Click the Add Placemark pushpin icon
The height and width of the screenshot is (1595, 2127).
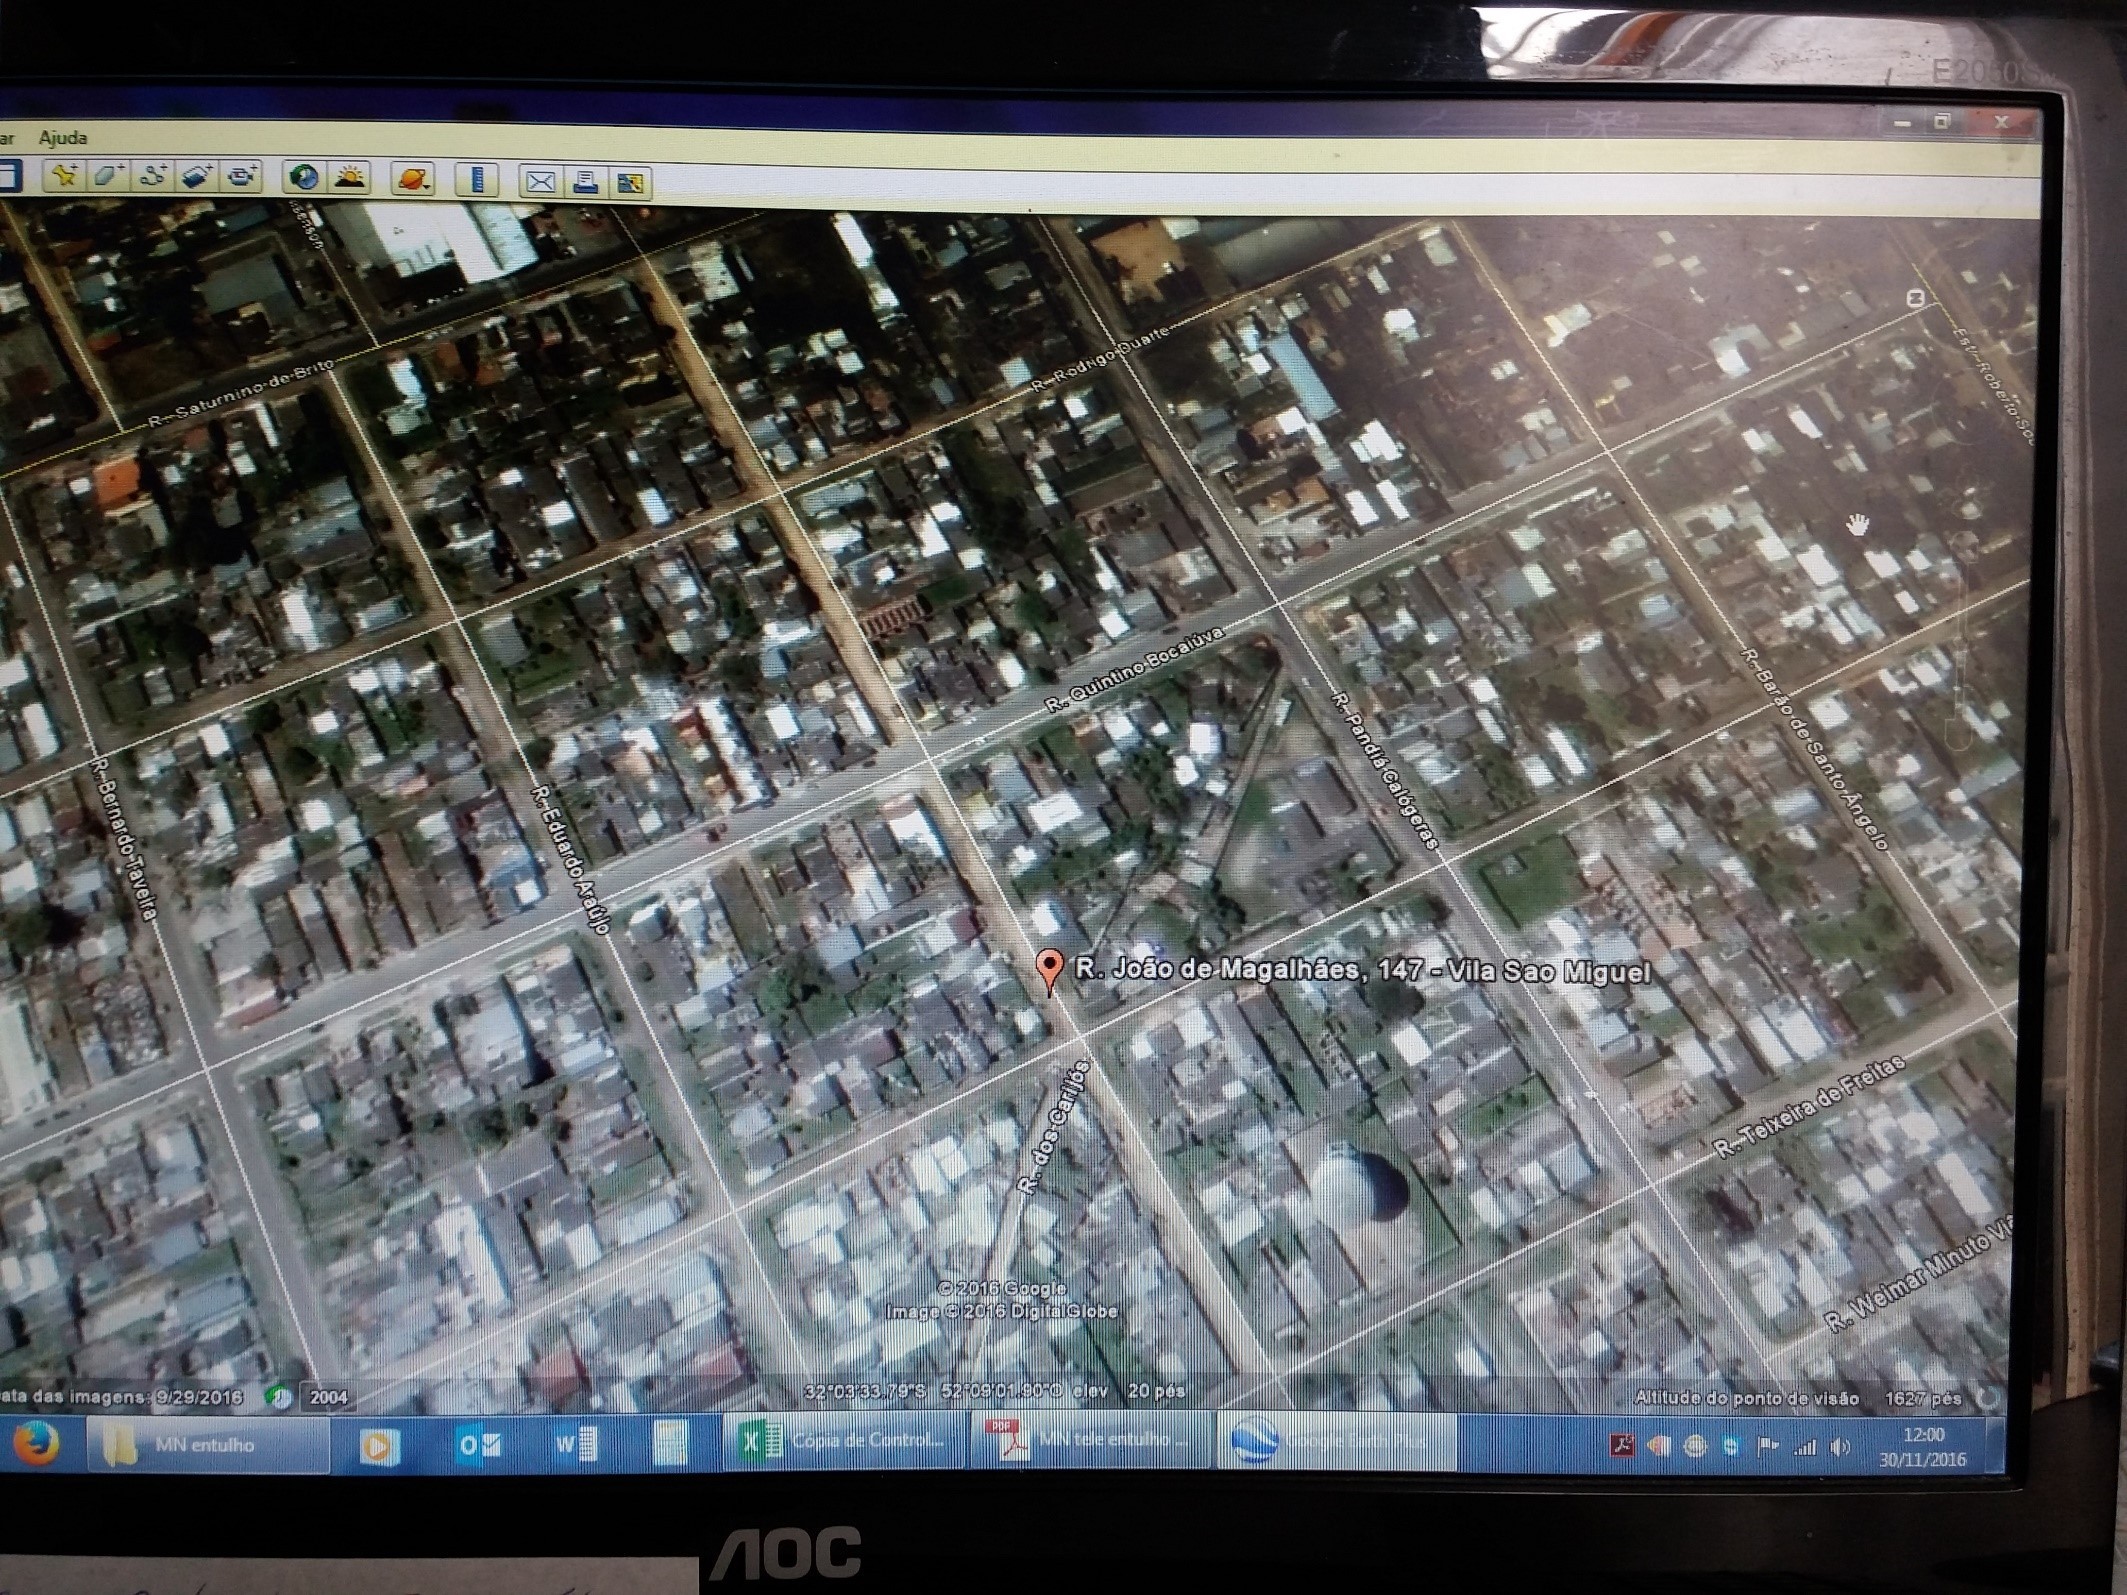coord(65,176)
